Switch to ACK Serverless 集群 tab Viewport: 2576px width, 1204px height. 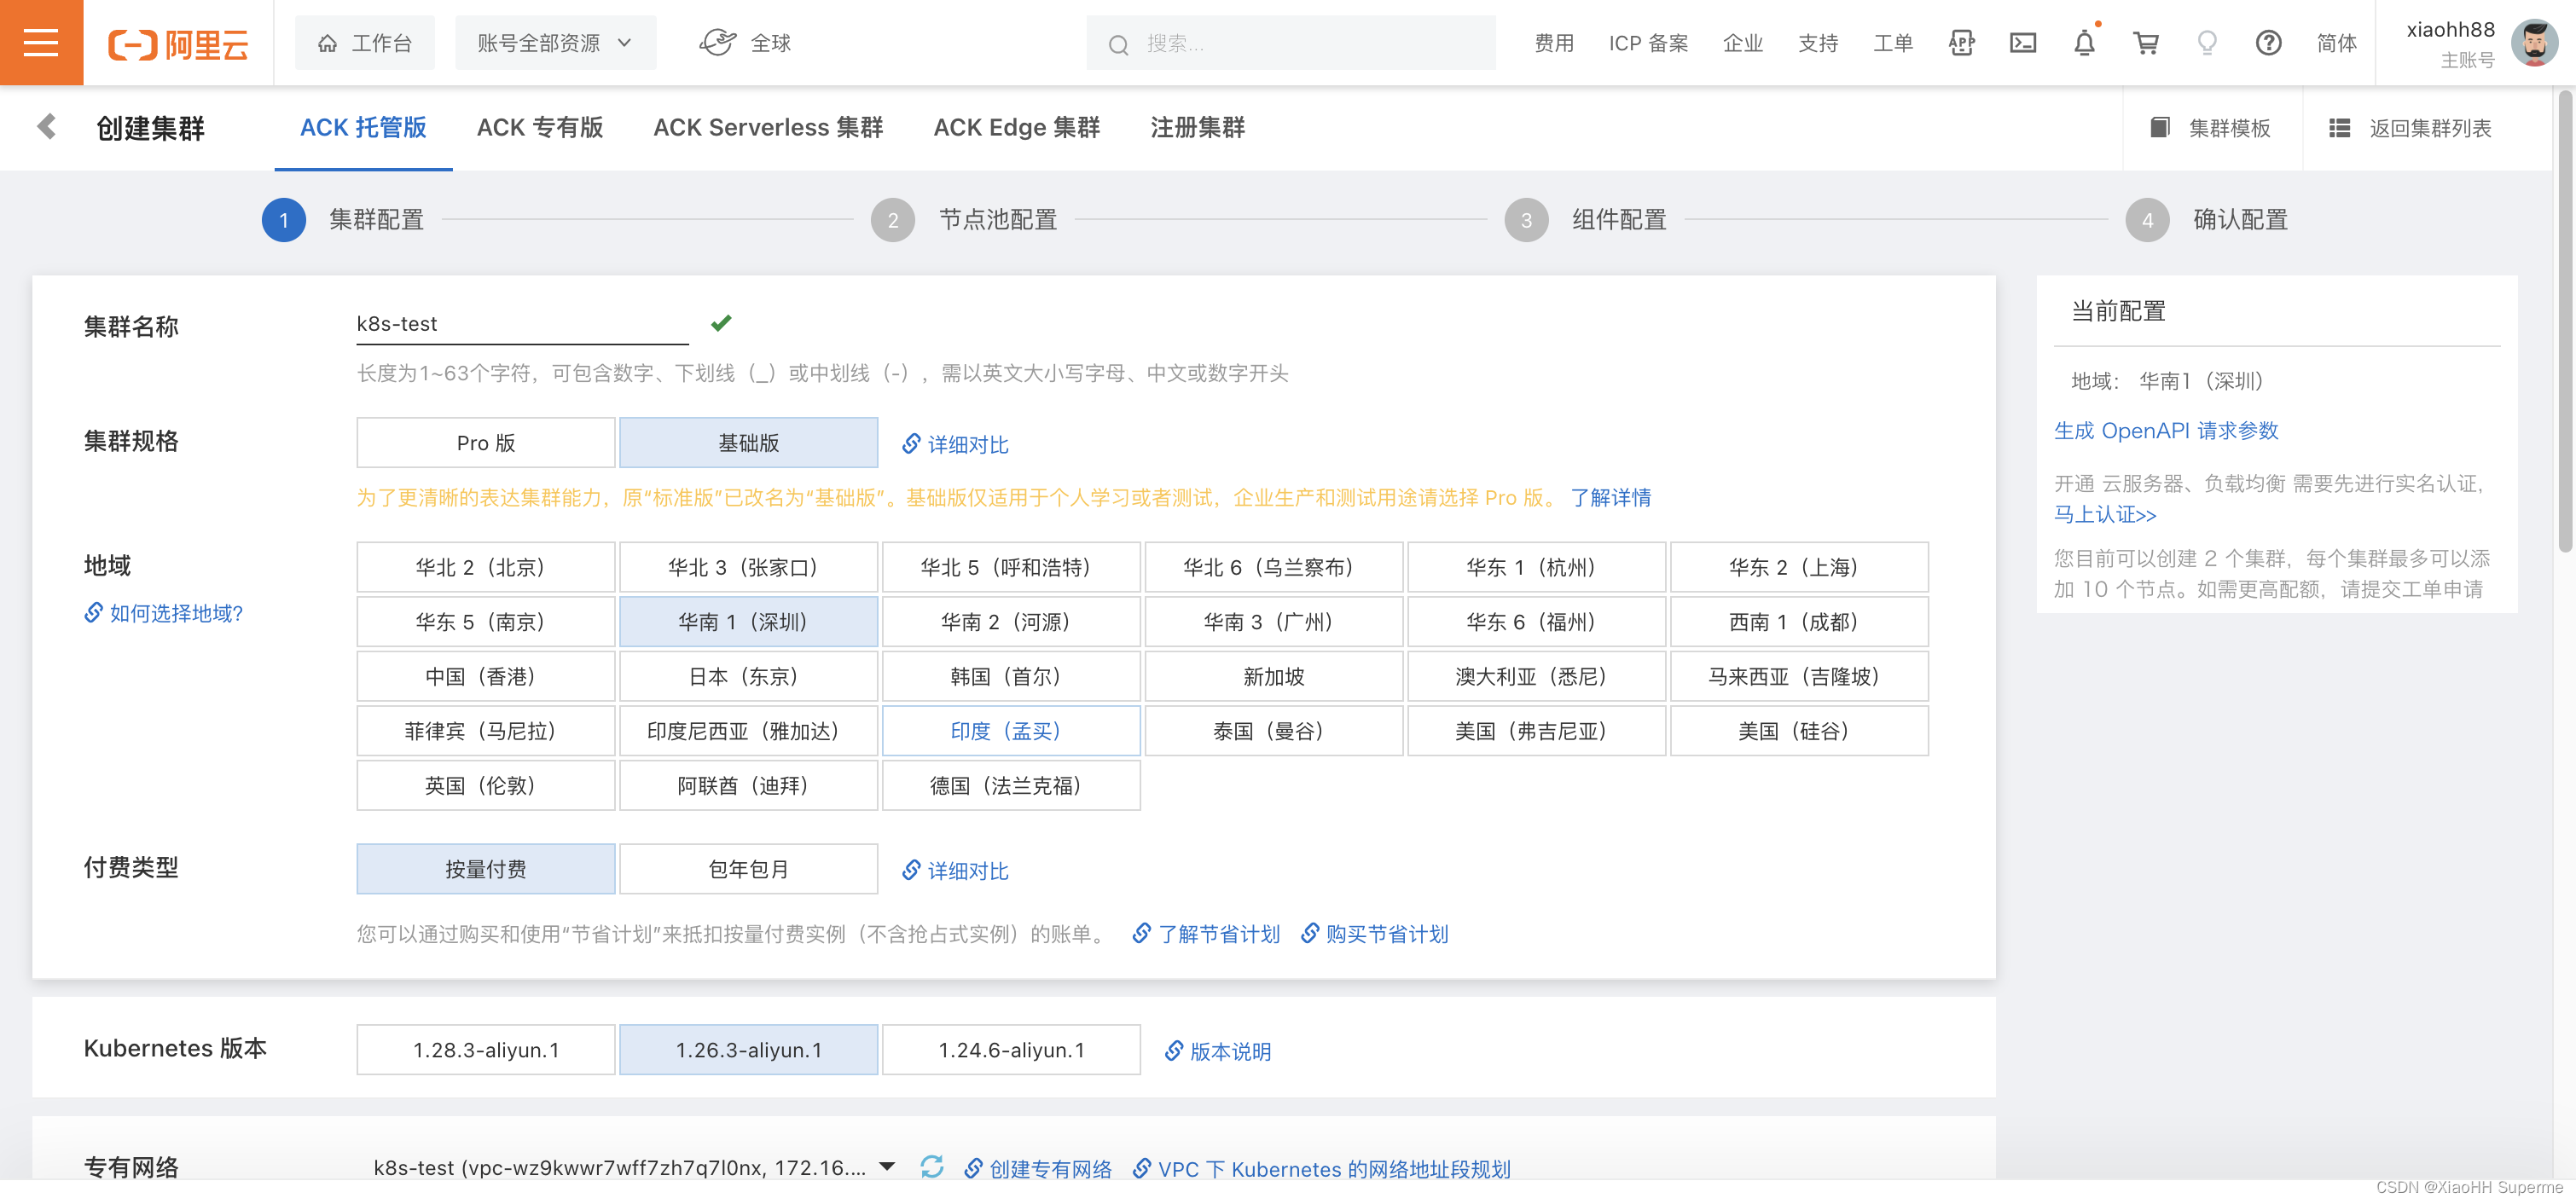pos(768,127)
